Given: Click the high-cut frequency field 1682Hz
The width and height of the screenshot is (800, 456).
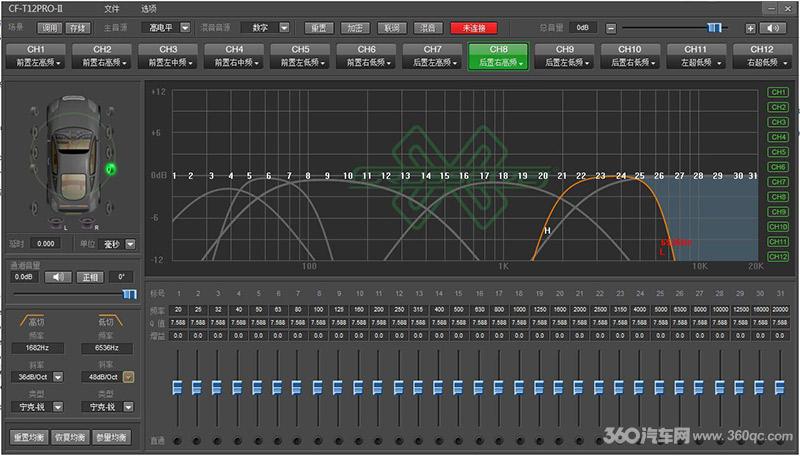Looking at the screenshot, I should 37,348.
